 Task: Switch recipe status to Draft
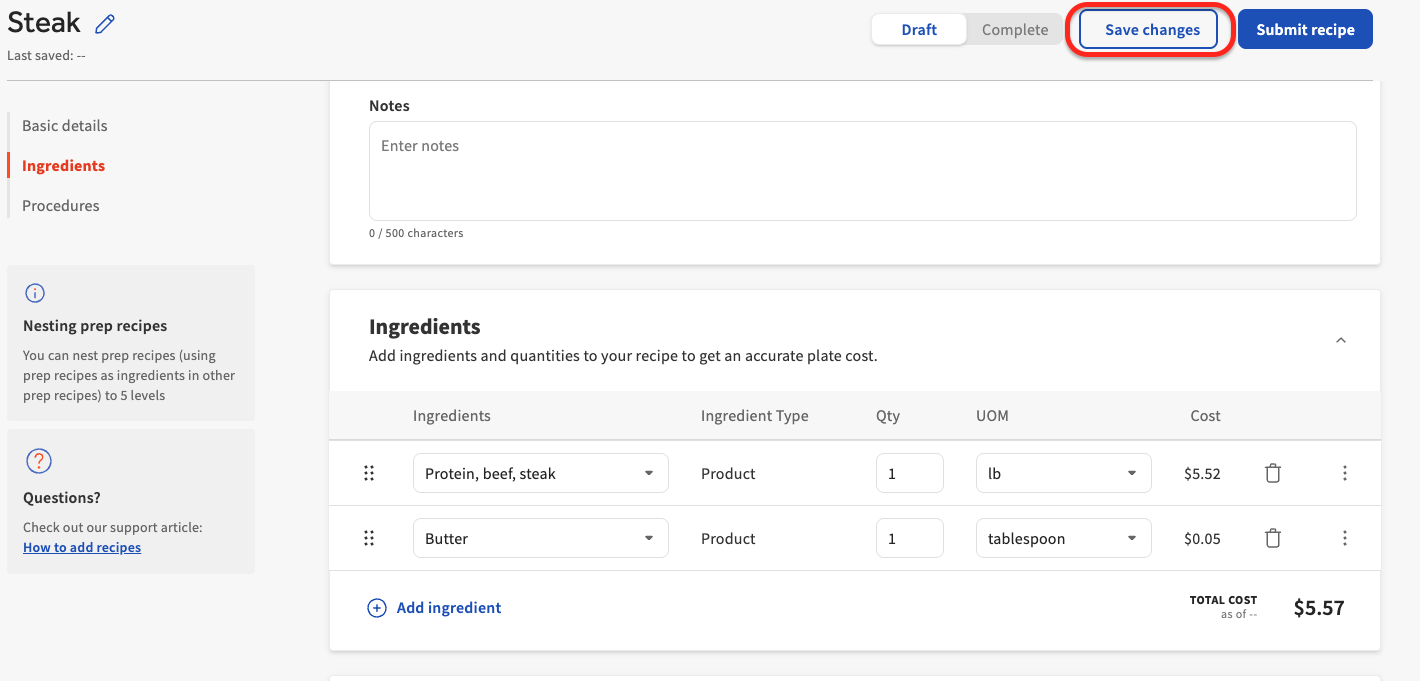pyautogui.click(x=918, y=30)
